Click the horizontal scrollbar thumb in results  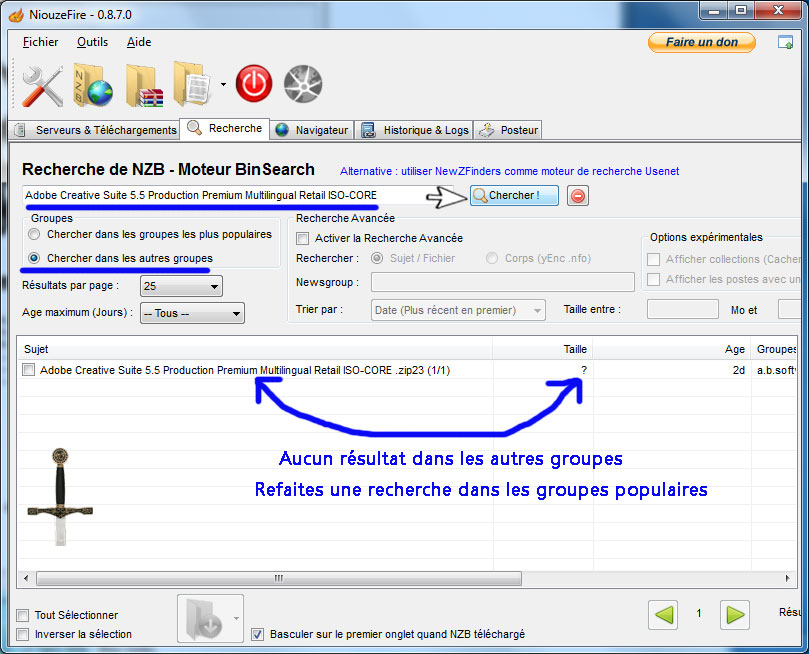click(x=279, y=578)
